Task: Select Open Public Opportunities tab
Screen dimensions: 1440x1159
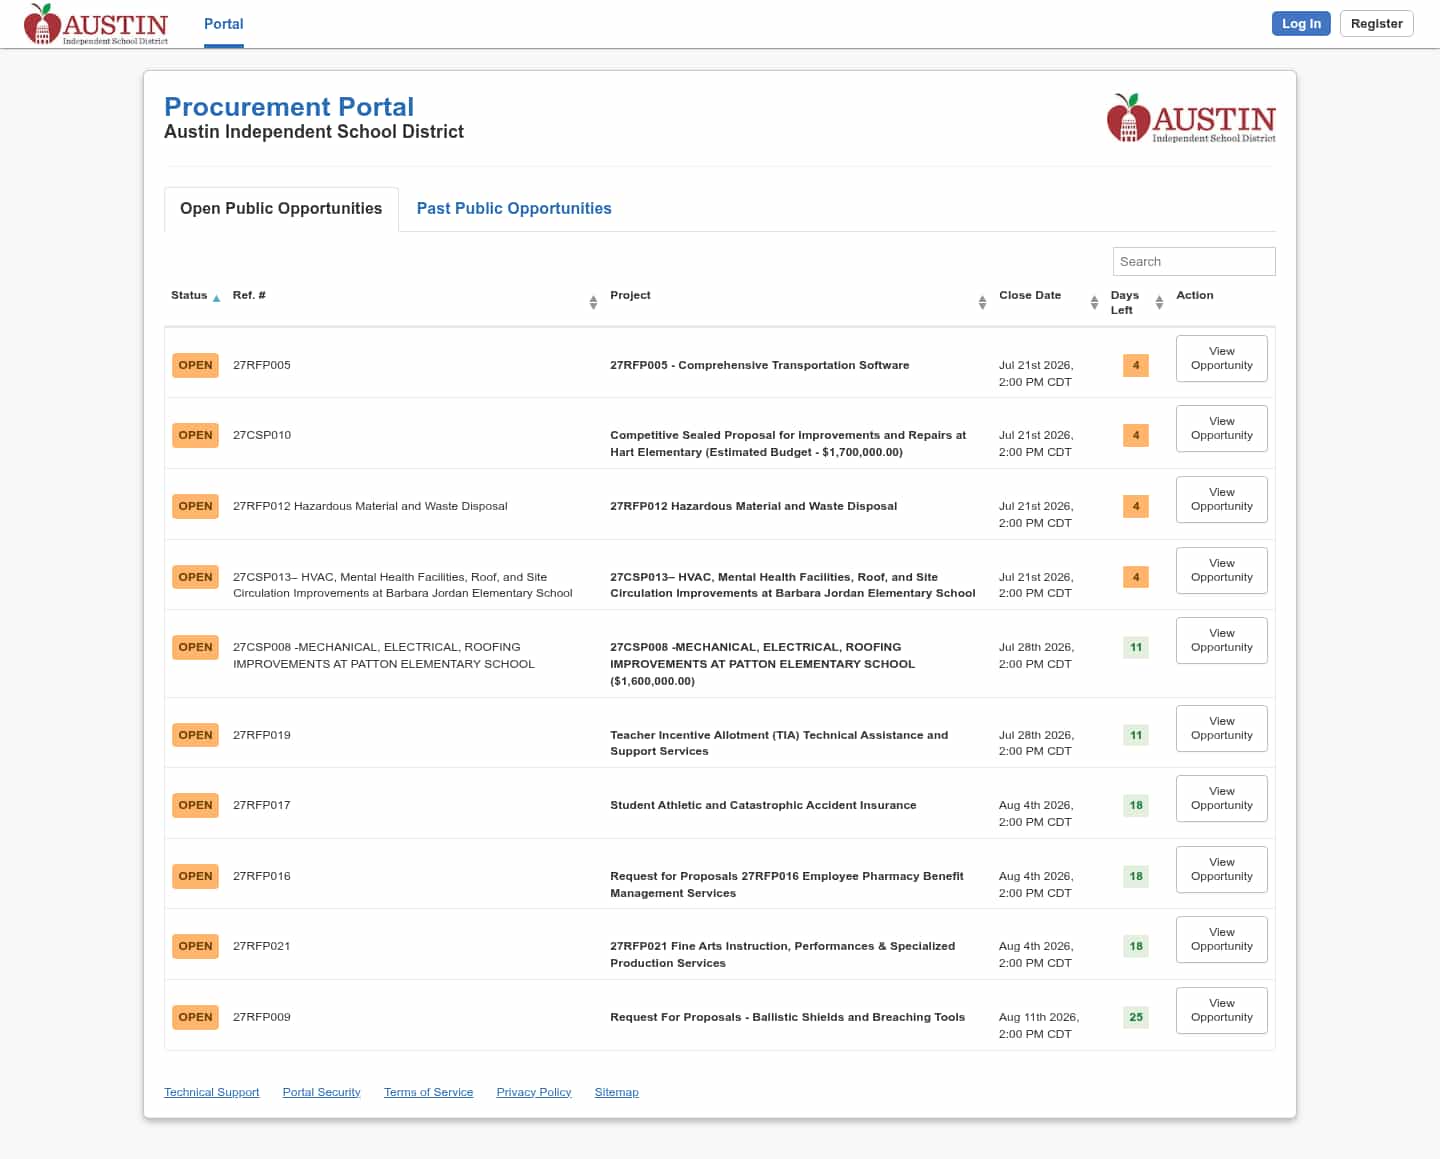Action: pyautogui.click(x=281, y=208)
